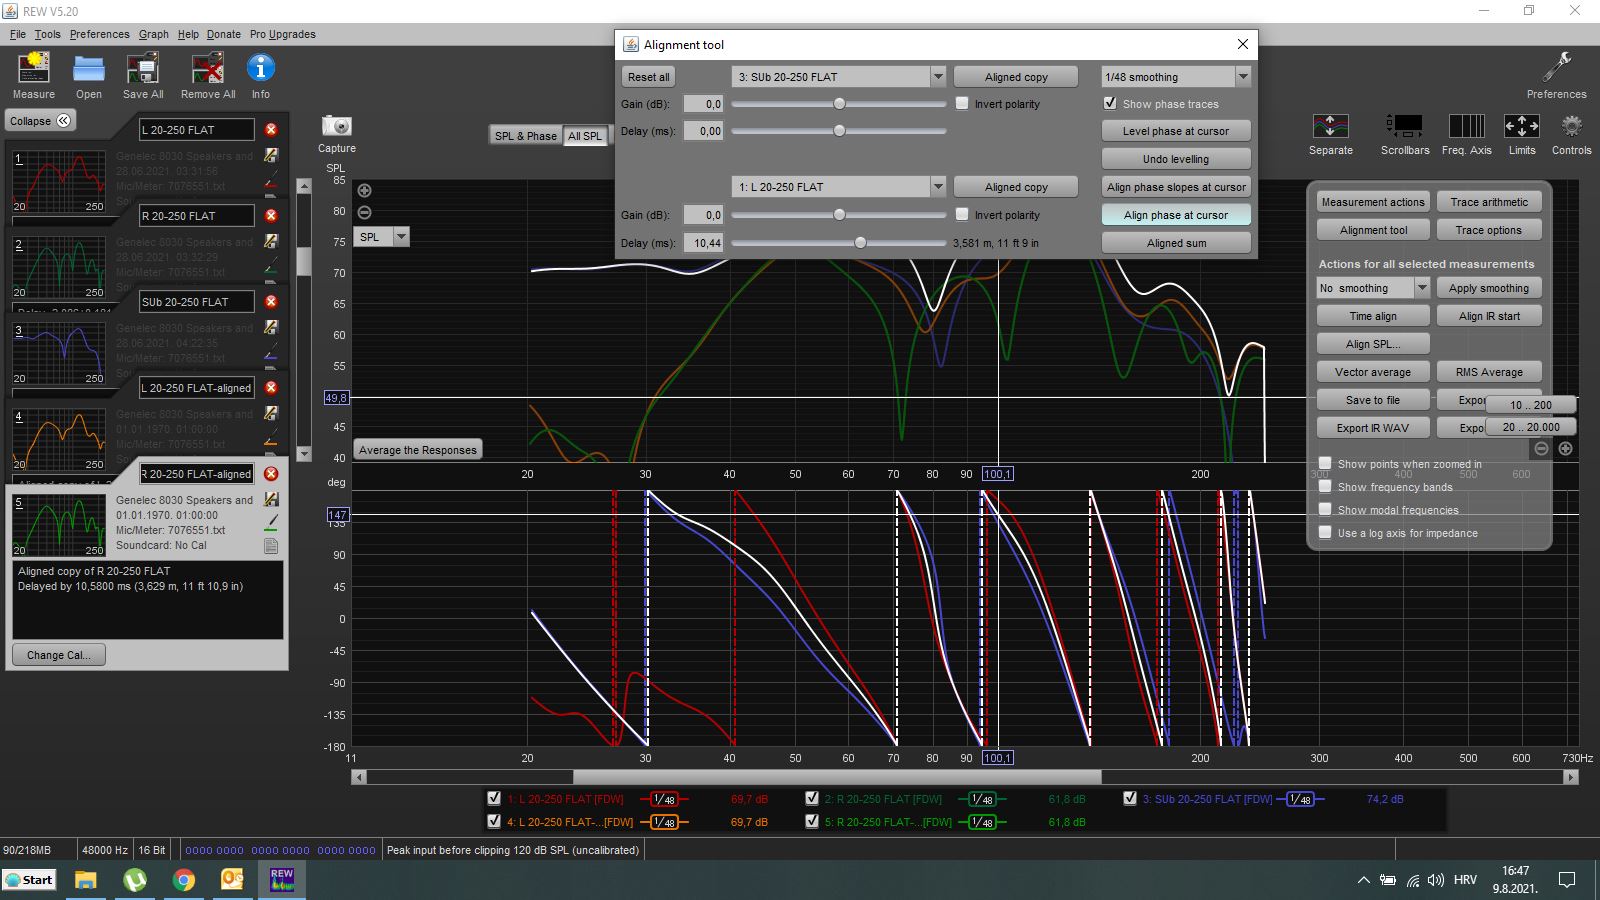Viewport: 1600px width, 900px height.
Task: Click Level phase at cursor
Action: point(1176,131)
